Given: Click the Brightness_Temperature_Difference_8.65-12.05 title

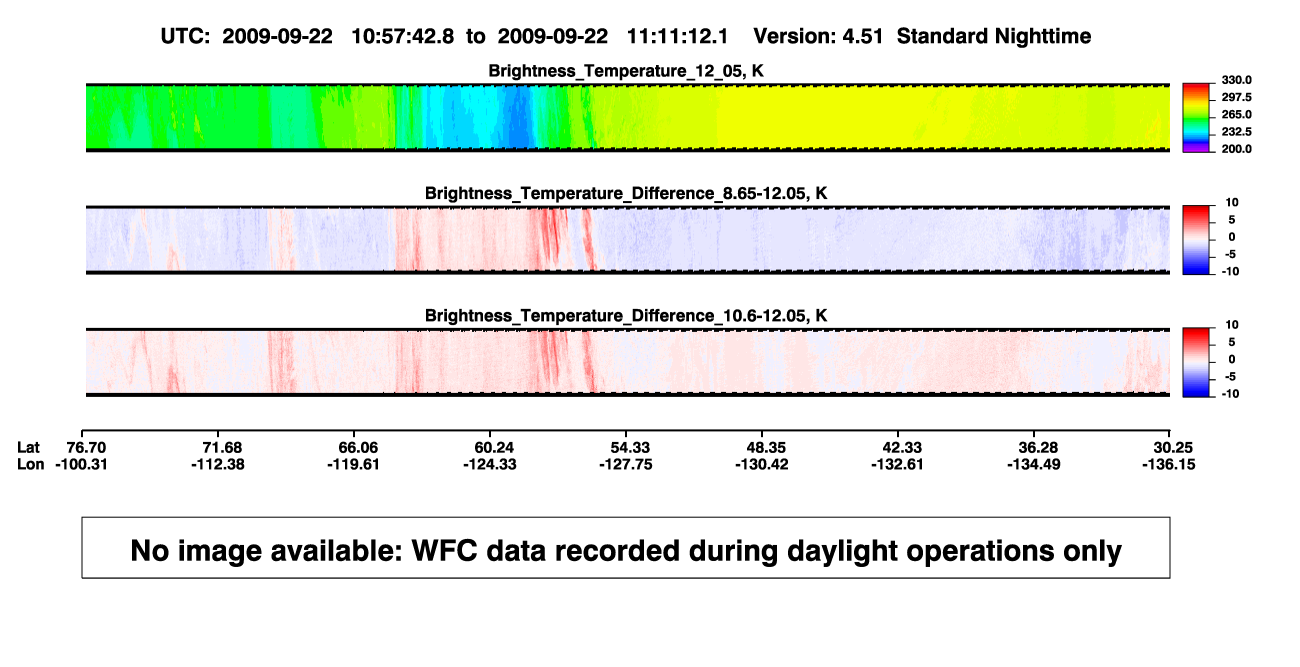Looking at the screenshot, I should click(x=626, y=193).
